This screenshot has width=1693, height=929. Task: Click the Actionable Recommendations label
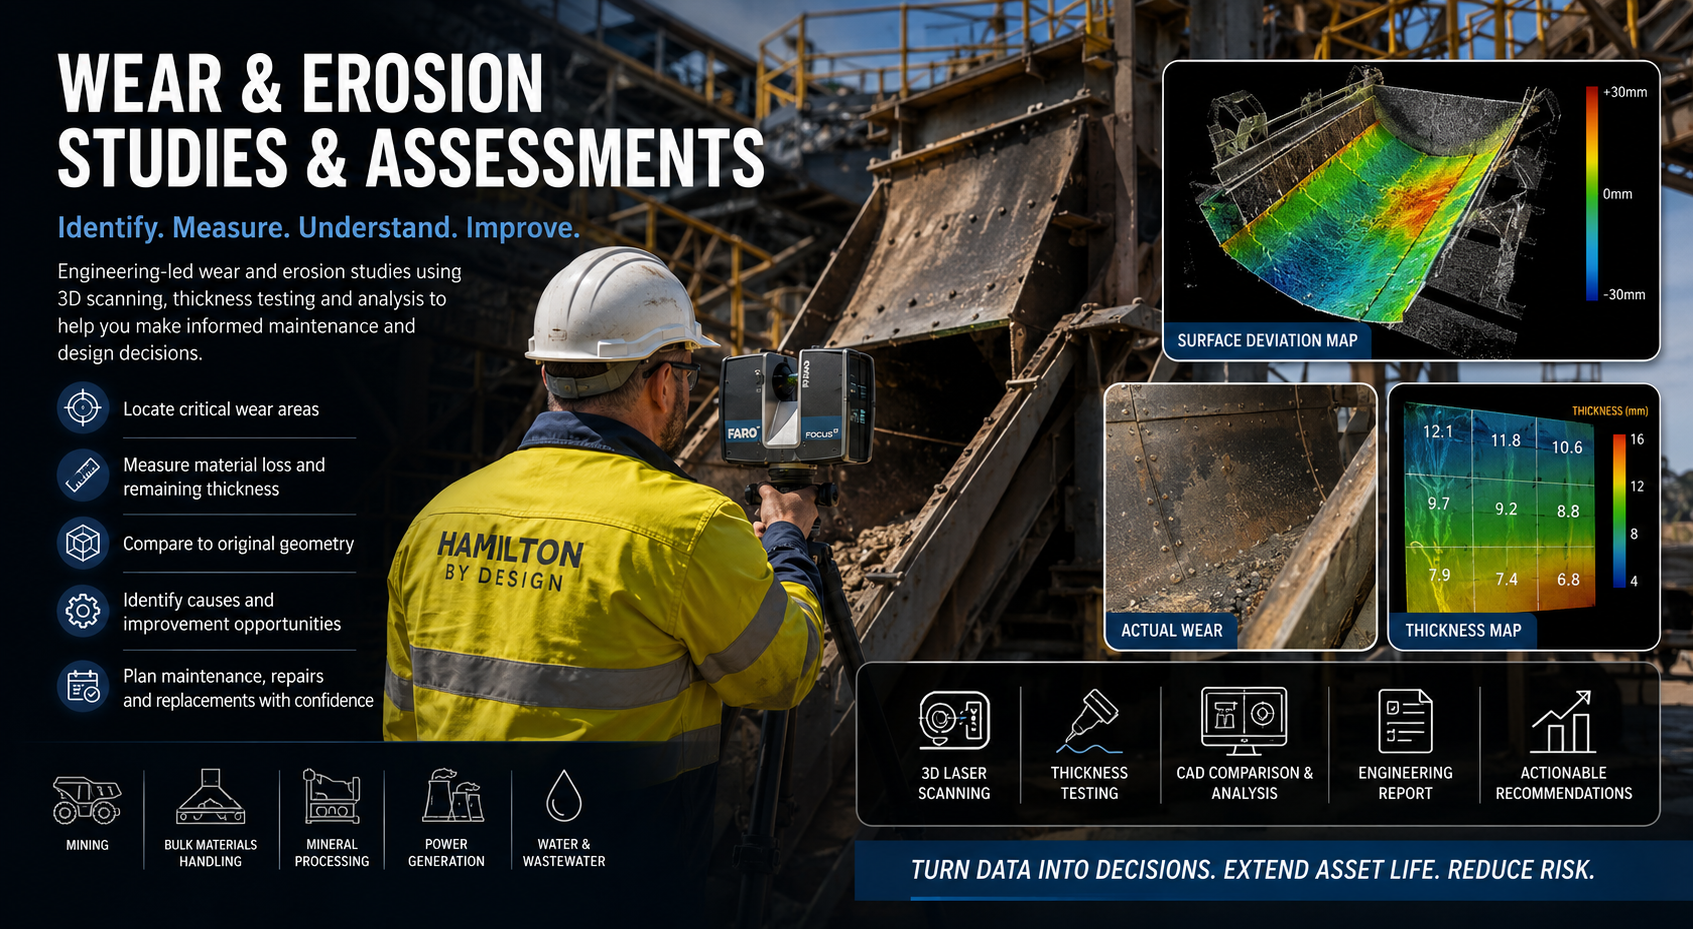pyautogui.click(x=1563, y=783)
